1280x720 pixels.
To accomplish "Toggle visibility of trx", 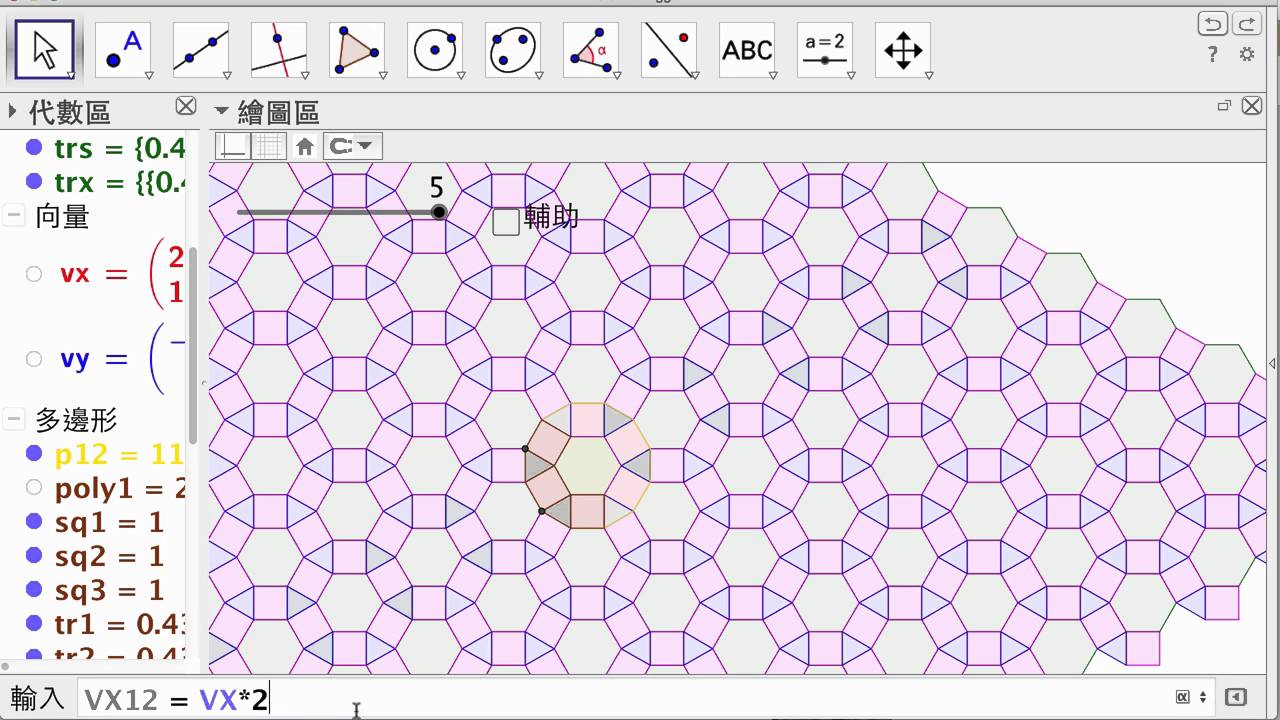I will pyautogui.click(x=34, y=182).
